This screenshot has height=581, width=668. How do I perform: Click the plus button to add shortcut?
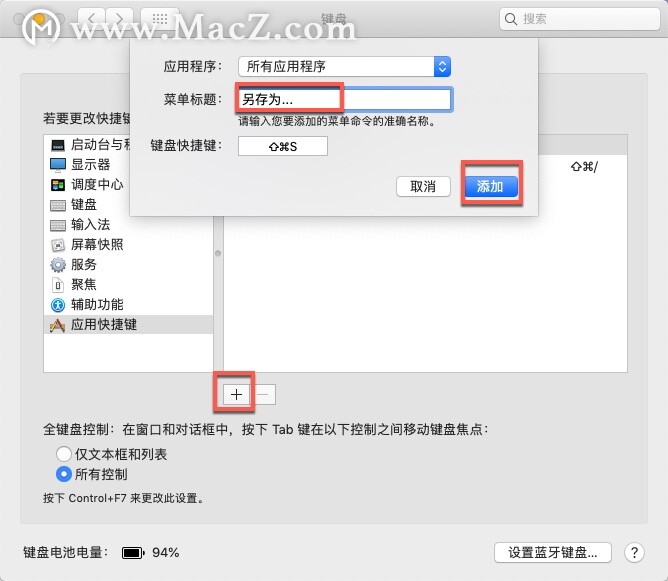point(236,394)
